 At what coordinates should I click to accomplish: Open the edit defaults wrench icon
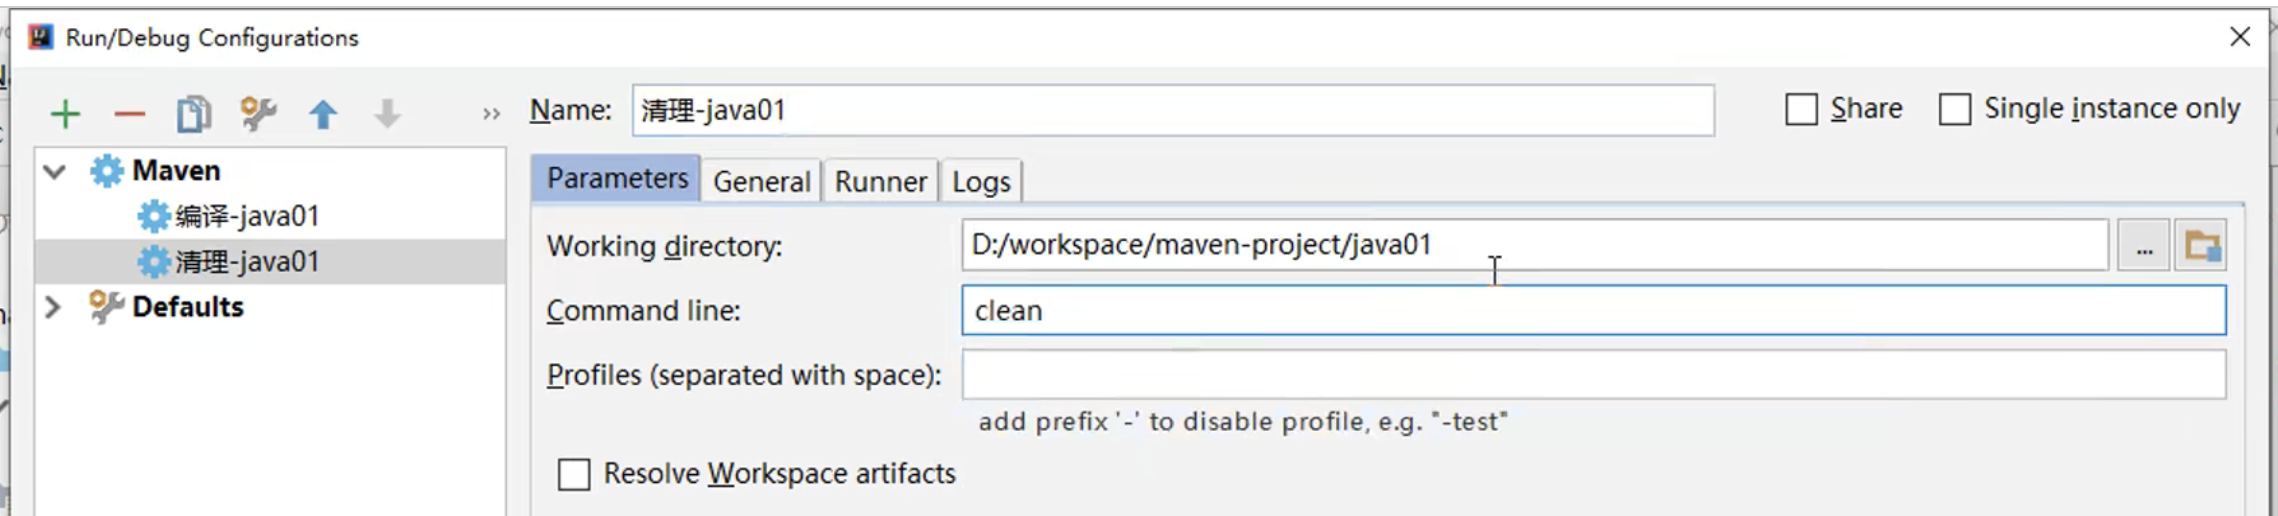coord(258,114)
